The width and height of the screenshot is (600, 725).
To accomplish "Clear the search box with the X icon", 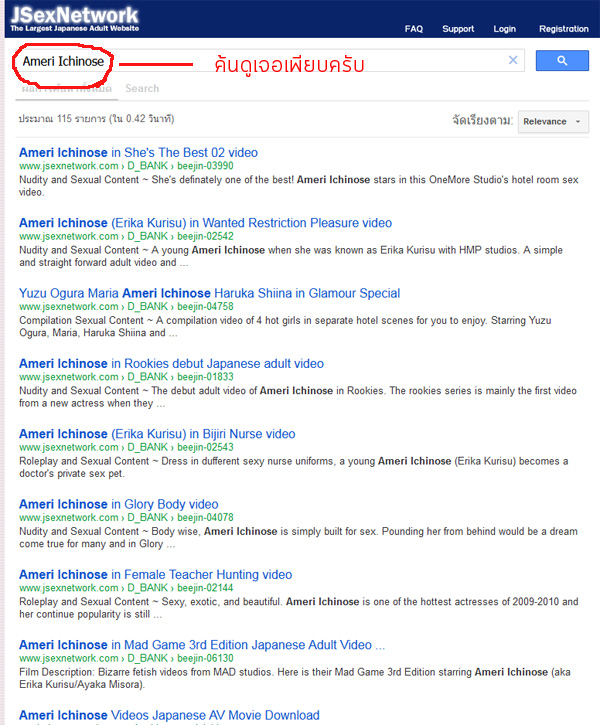I will [x=513, y=60].
